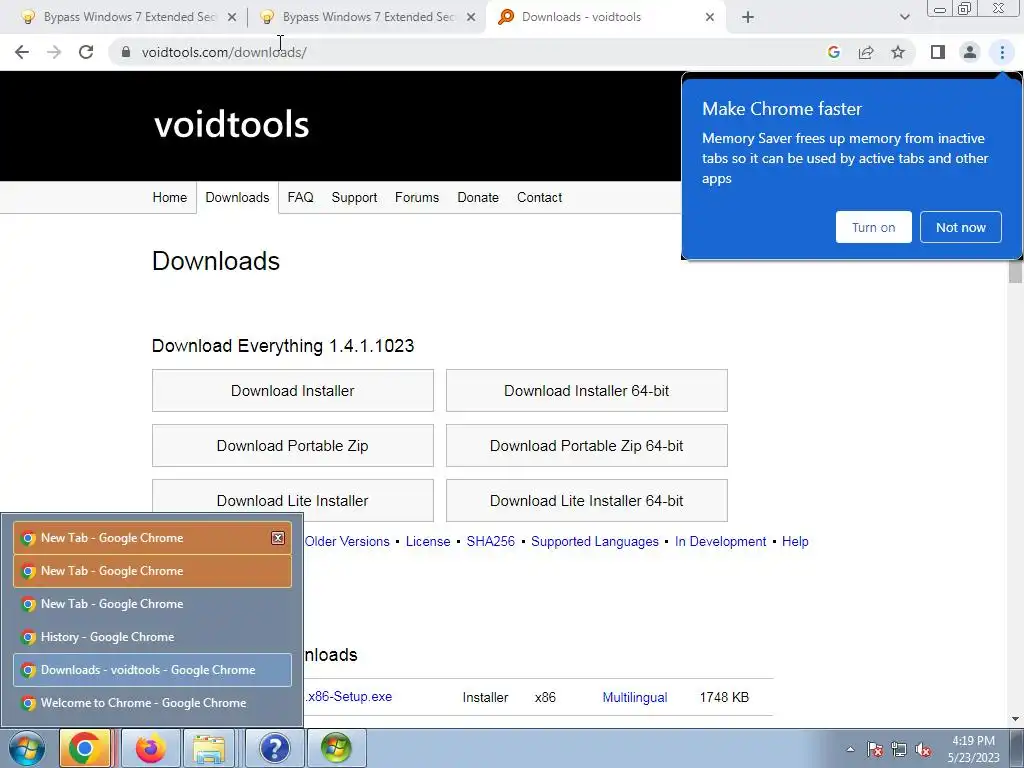Click Download Portable Zip button
This screenshot has width=1024, height=768.
pos(293,445)
